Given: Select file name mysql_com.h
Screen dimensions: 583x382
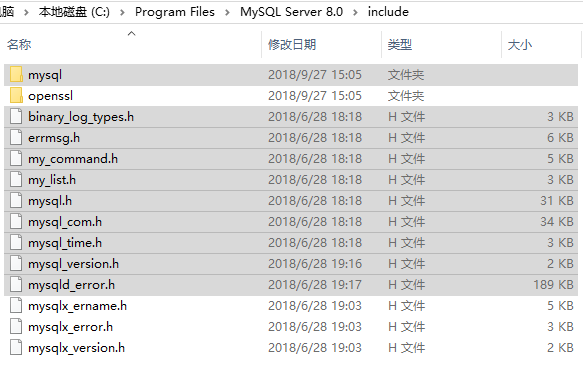Looking at the screenshot, I should click(x=65, y=222).
